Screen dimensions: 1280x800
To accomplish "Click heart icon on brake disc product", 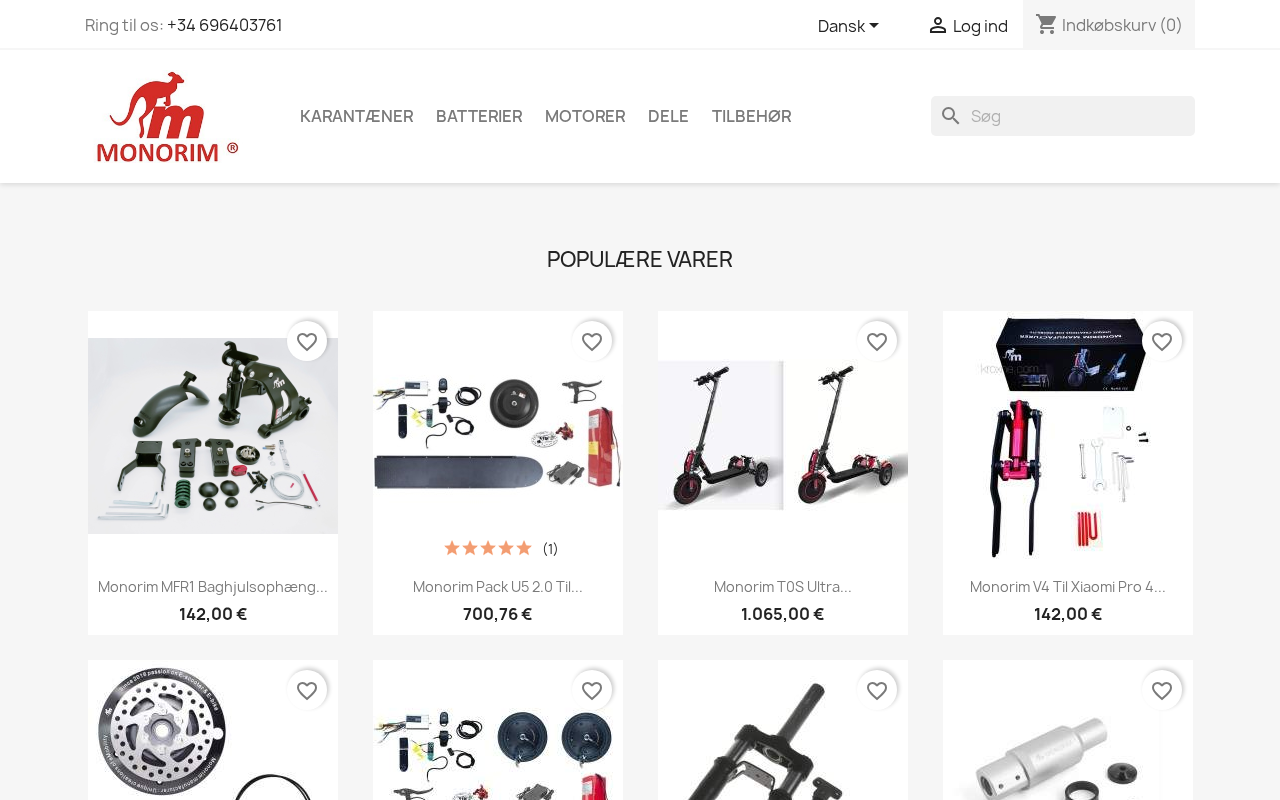I will pos(307,690).
